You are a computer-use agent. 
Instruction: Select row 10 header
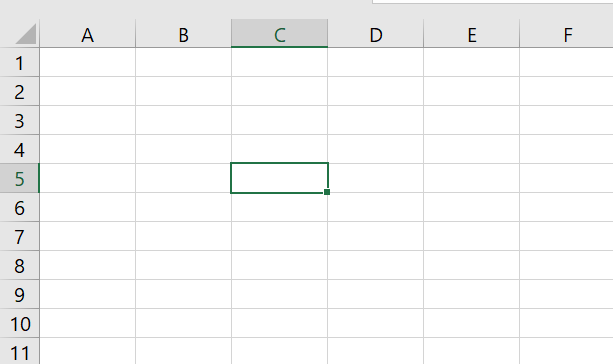point(20,323)
